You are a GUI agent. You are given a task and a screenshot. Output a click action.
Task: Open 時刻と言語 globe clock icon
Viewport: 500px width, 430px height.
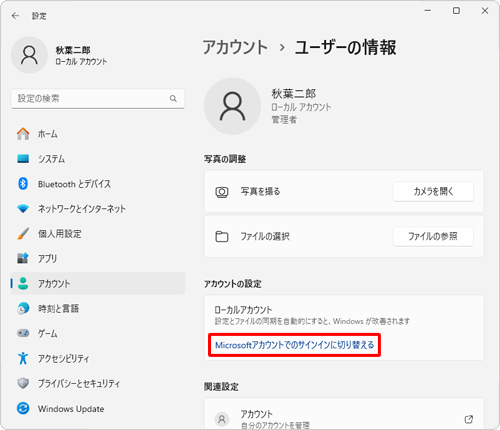click(23, 308)
